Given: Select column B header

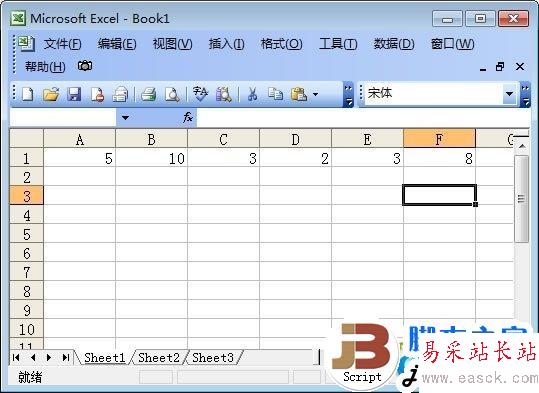Looking at the screenshot, I should [x=152, y=139].
